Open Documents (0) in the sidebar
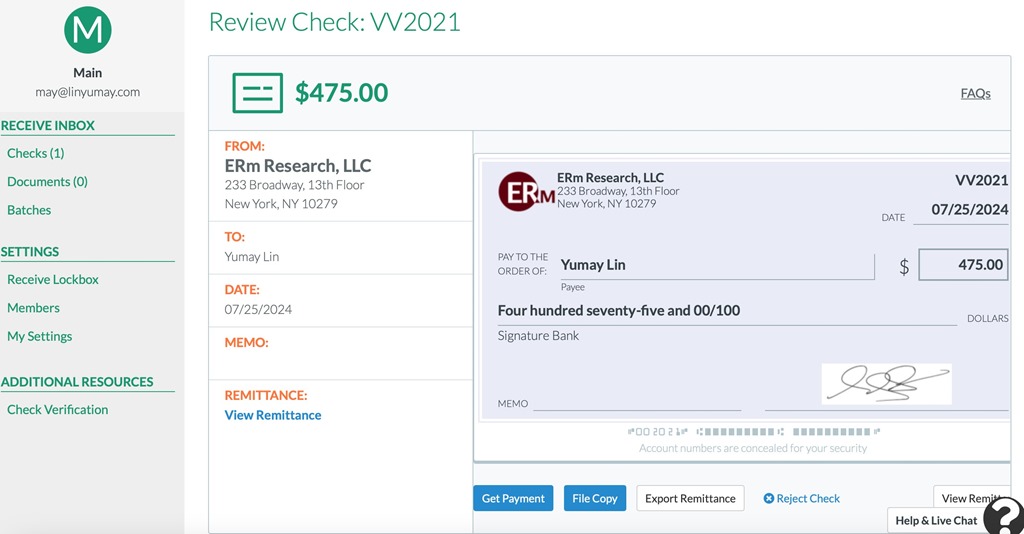1024x534 pixels. (x=47, y=182)
